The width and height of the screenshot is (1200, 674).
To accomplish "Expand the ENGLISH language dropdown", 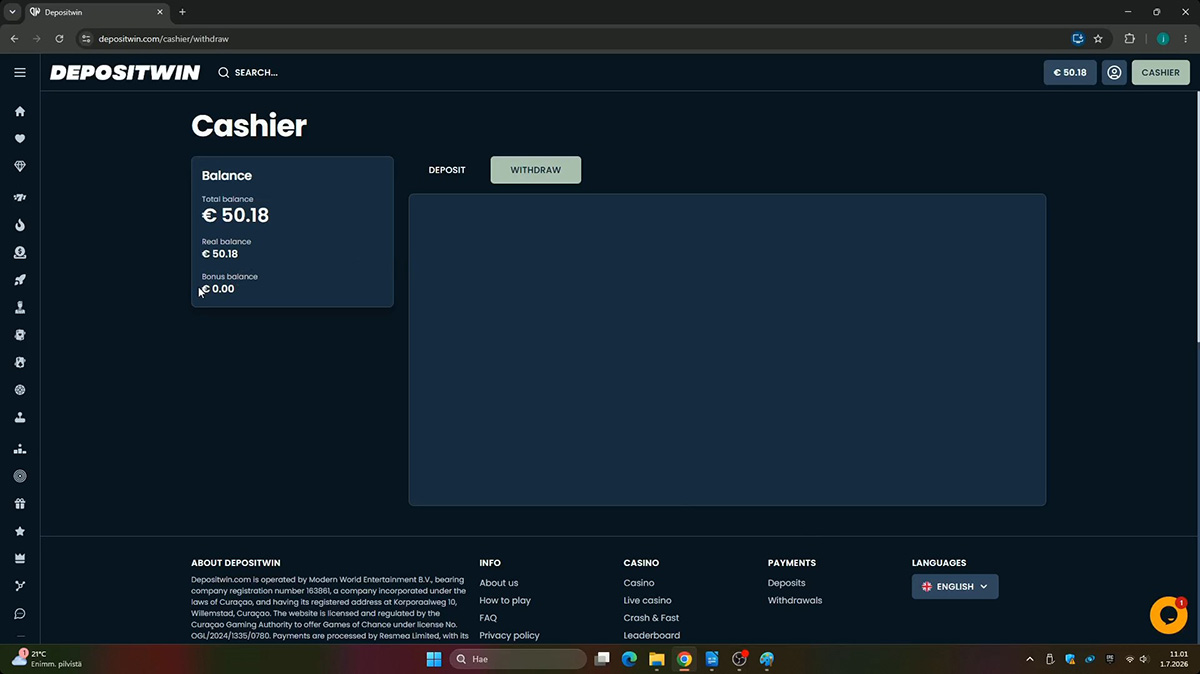I will pyautogui.click(x=955, y=586).
